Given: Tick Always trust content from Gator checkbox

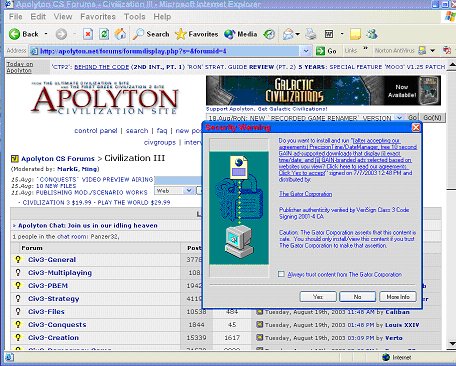Looking at the screenshot, I should coord(281,274).
